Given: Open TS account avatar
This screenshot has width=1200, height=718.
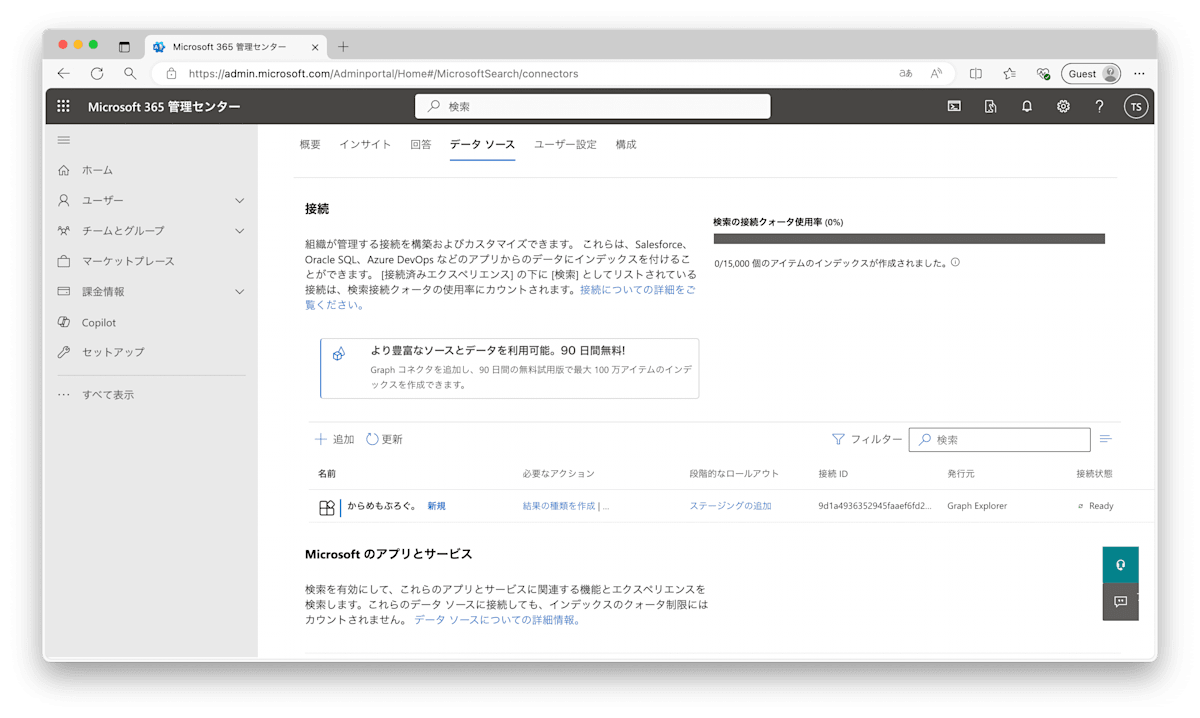Looking at the screenshot, I should pos(1135,107).
